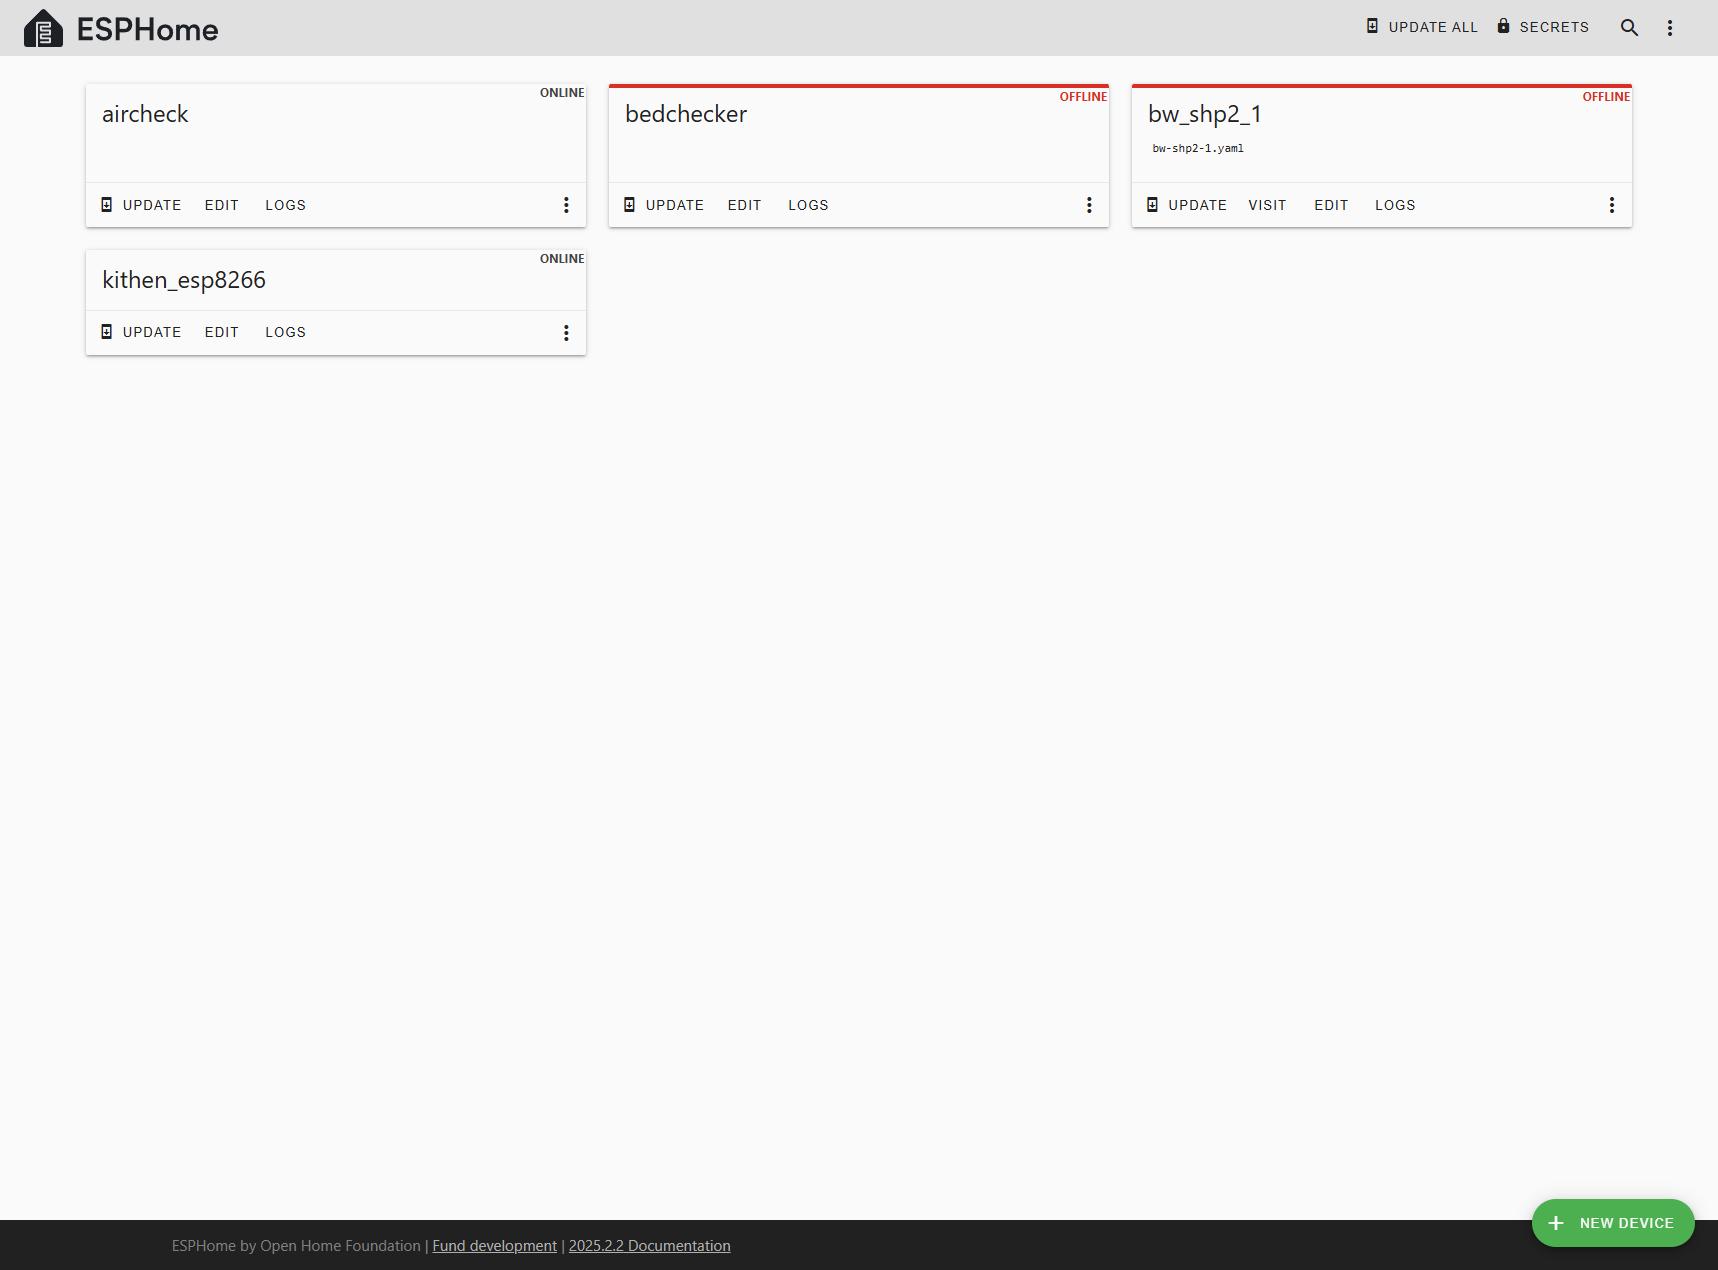View bw_shp2_1 logs

(x=1395, y=205)
